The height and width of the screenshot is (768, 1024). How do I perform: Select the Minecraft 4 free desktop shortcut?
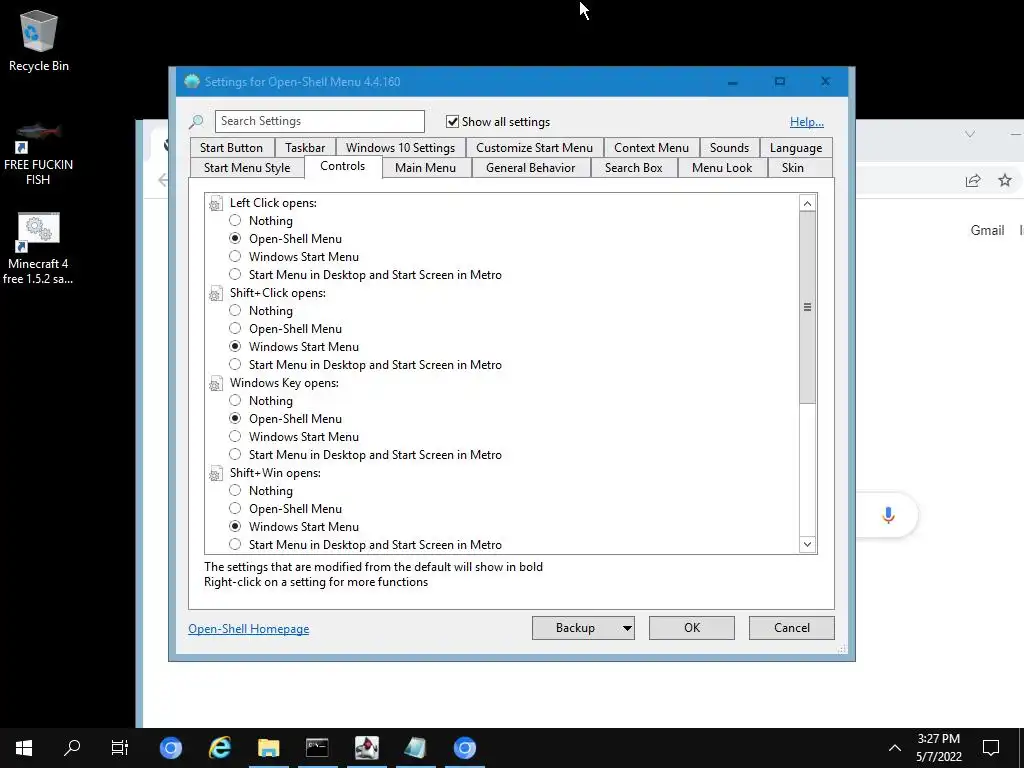38,249
